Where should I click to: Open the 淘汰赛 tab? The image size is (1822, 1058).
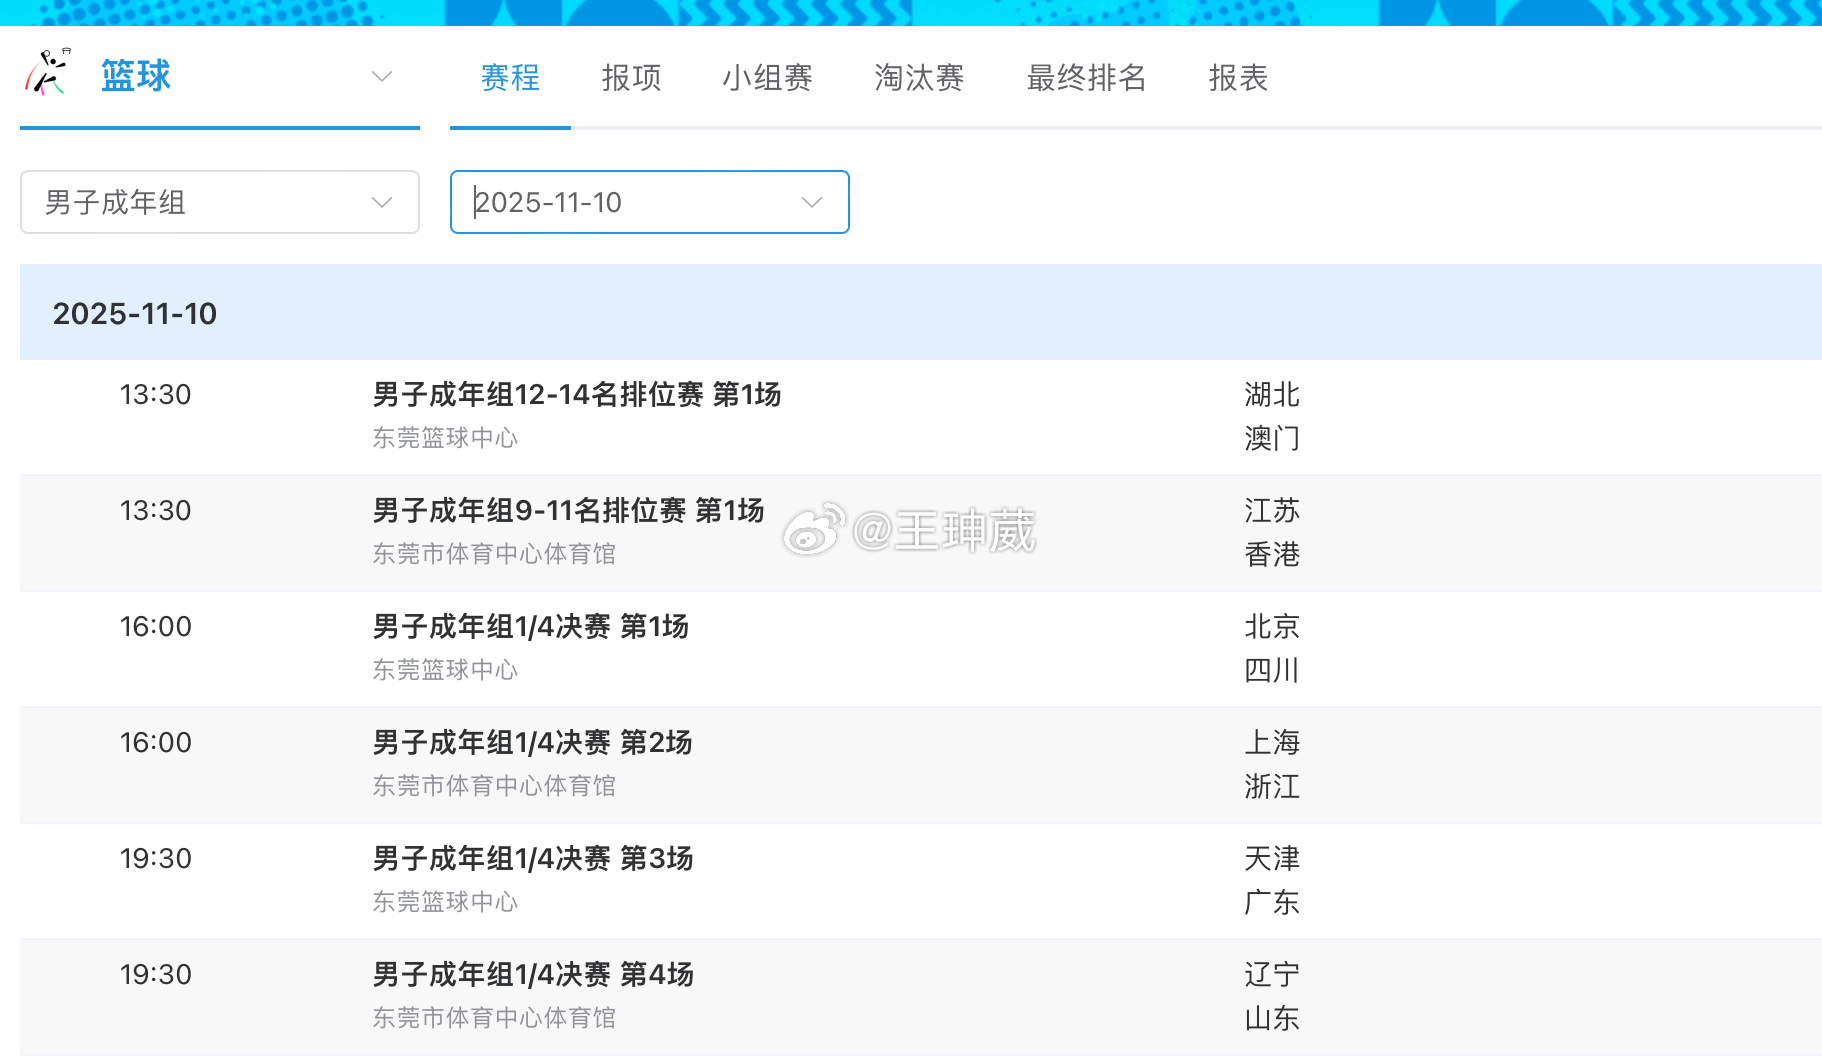pos(919,78)
